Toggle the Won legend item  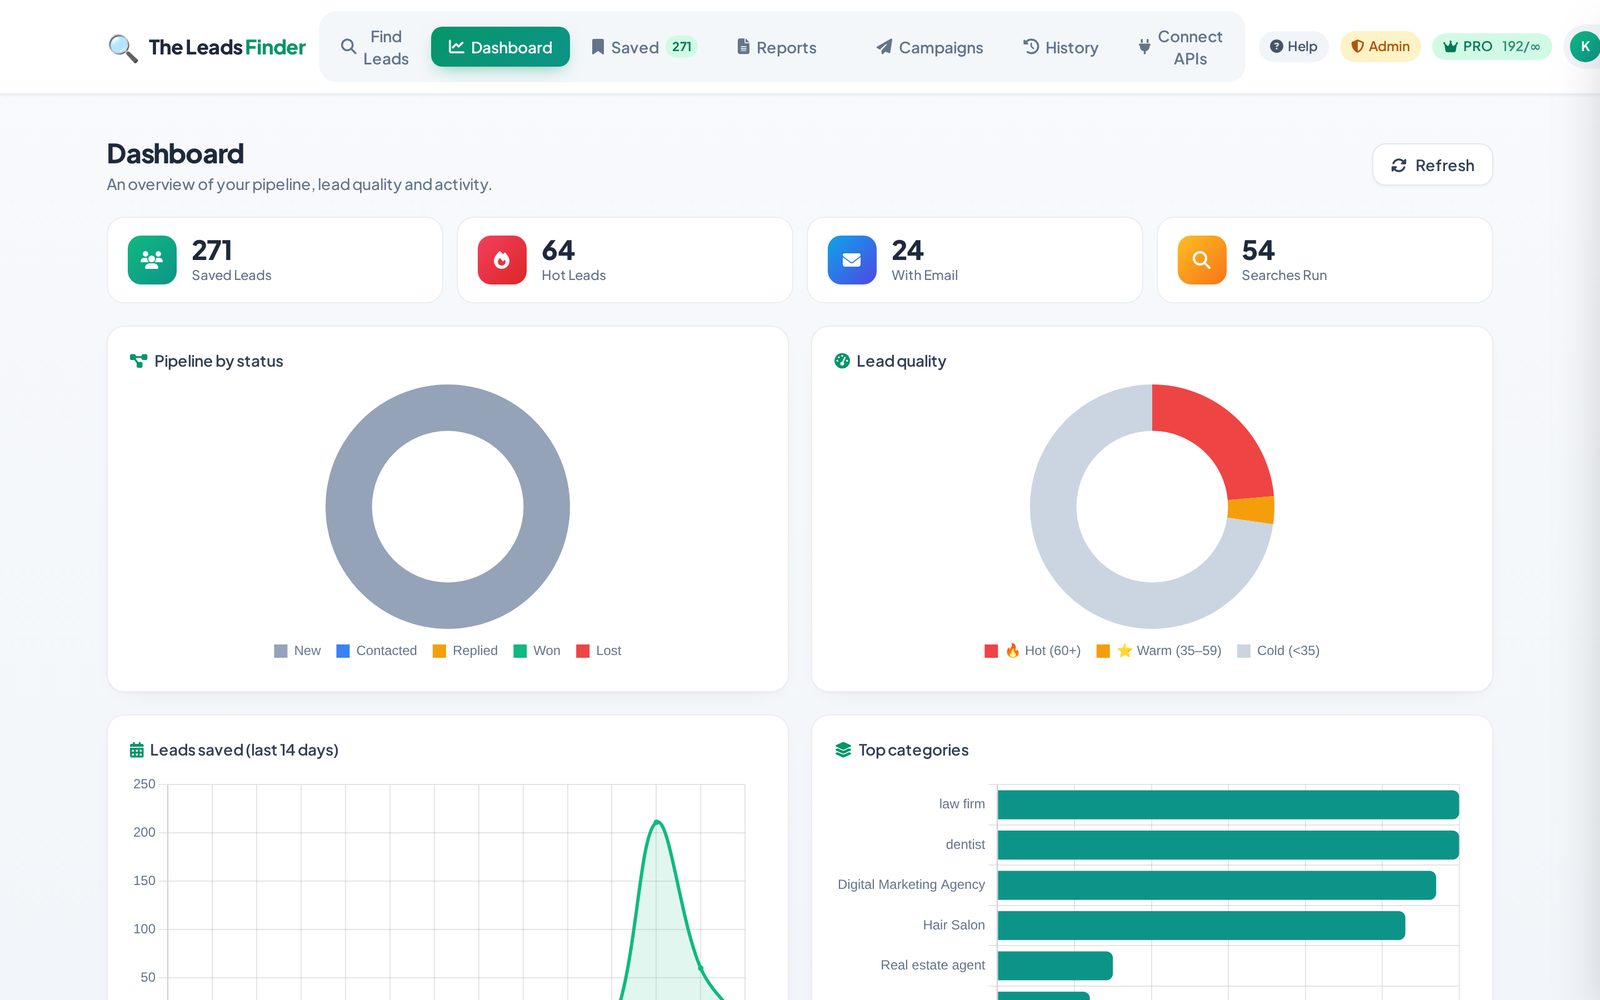pos(537,651)
